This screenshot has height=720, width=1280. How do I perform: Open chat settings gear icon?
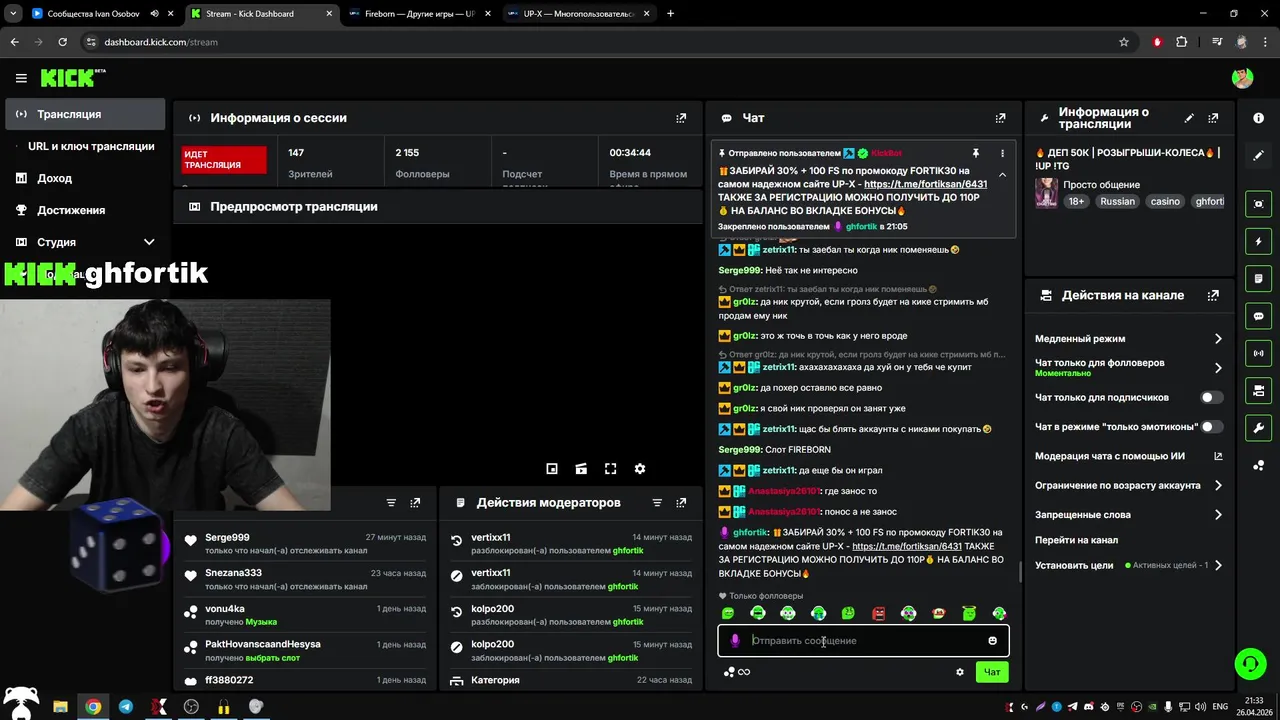coord(960,672)
